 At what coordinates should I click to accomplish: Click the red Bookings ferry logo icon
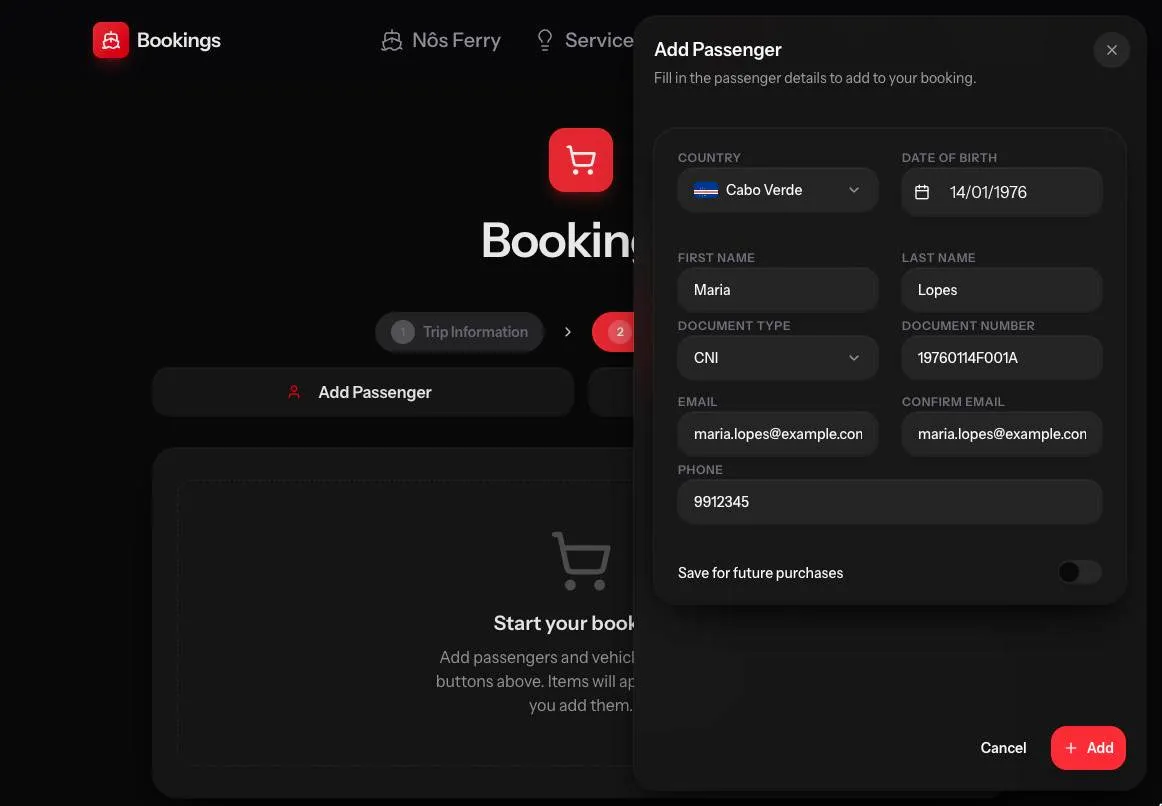tap(110, 40)
